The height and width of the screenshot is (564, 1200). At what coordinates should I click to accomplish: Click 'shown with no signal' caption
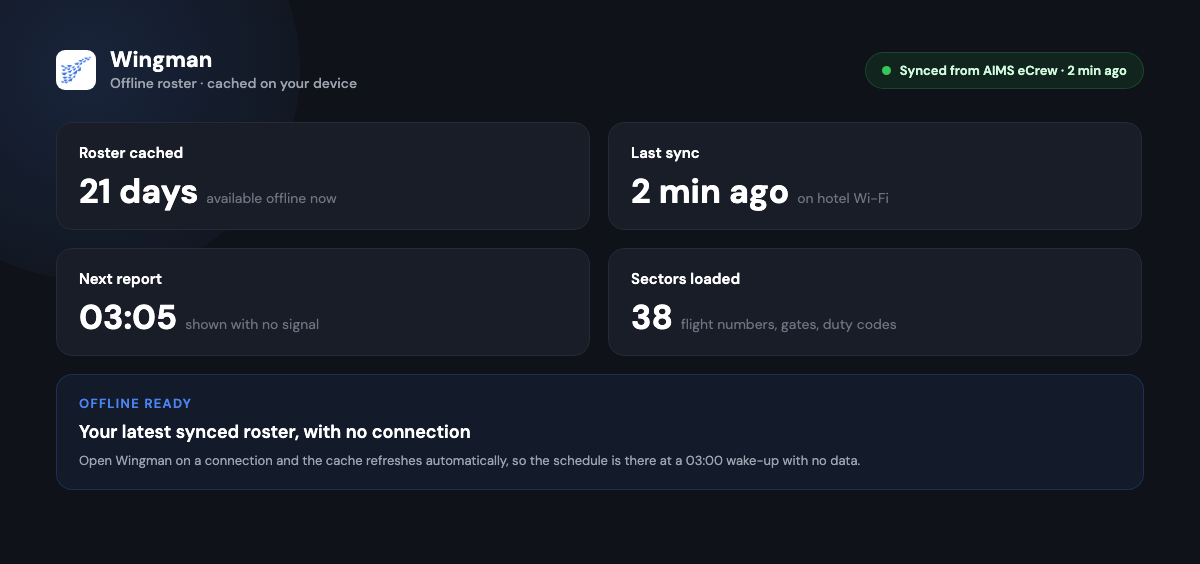252,324
